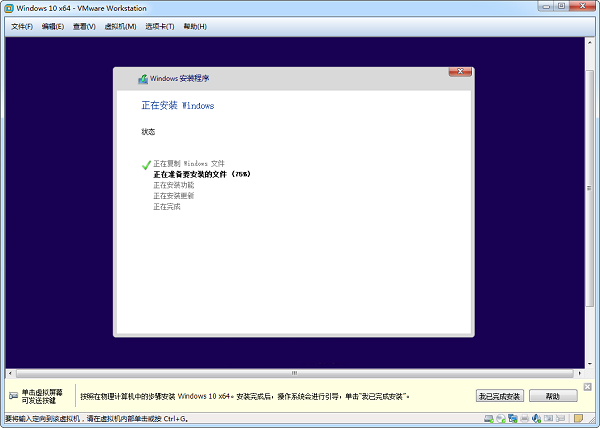The image size is (600, 428).
Task: Click the vertical scrollbar thumb
Action: pos(590,188)
